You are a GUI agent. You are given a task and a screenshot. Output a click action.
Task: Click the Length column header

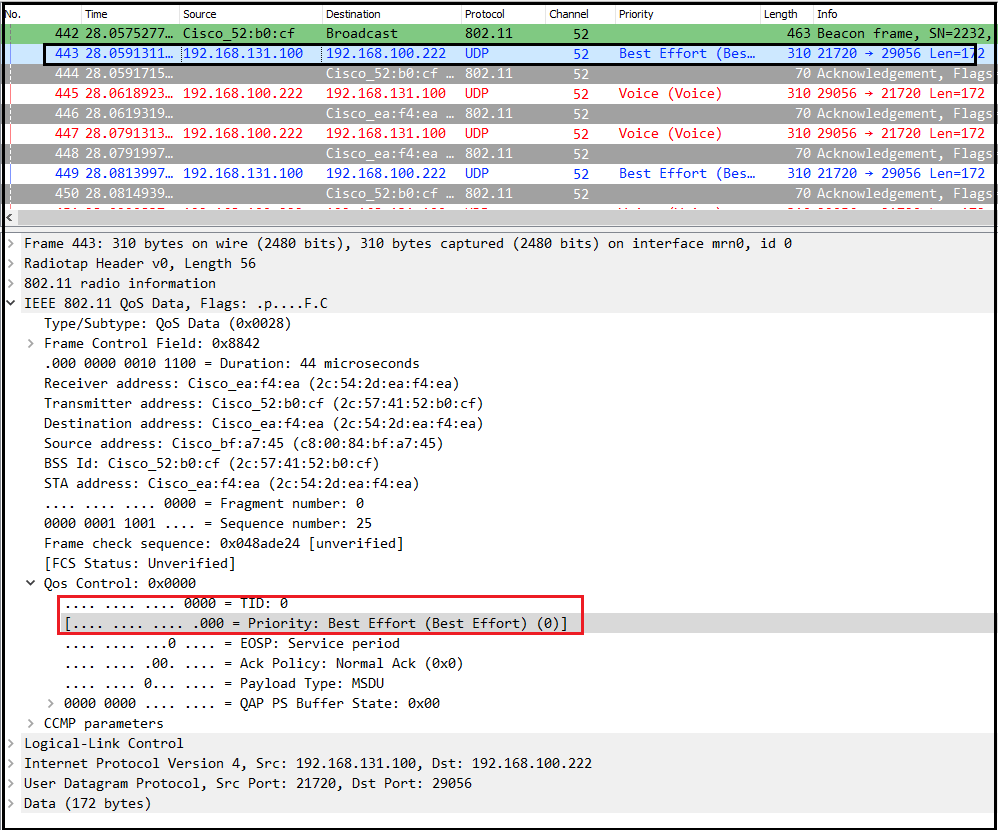click(x=780, y=14)
